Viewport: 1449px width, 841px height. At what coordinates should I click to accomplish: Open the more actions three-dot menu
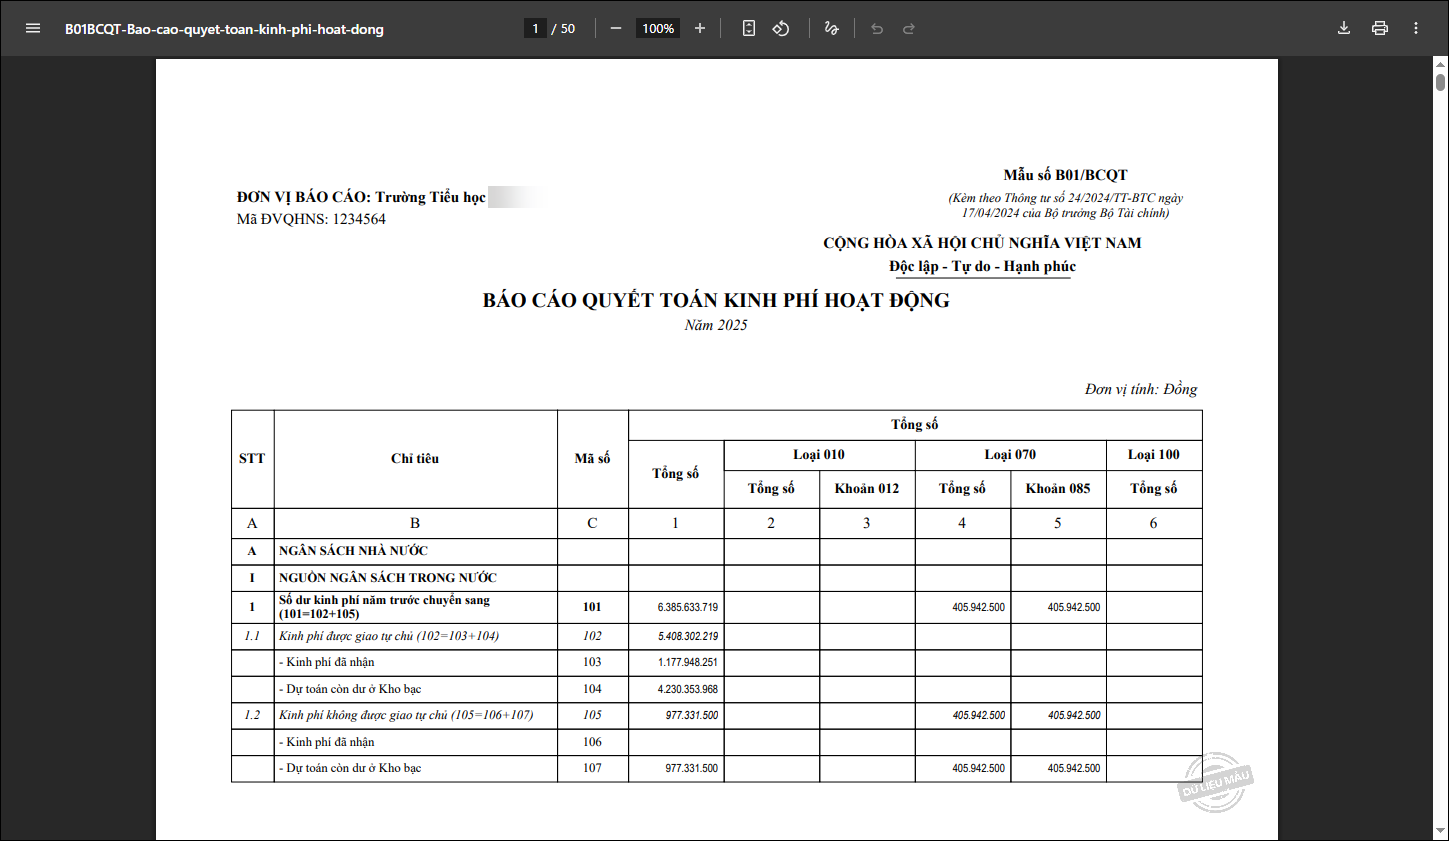coord(1416,28)
